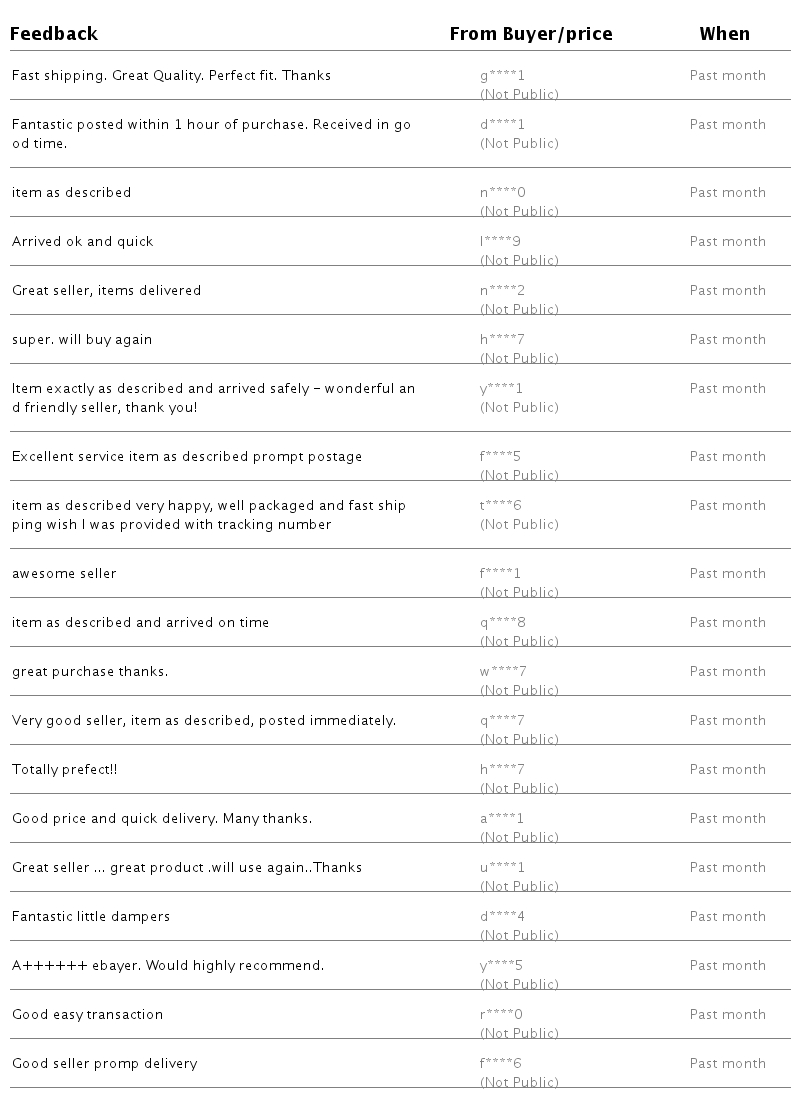Click buyer name u****1
The width and height of the screenshot is (800, 1107).
pyautogui.click(x=502, y=868)
